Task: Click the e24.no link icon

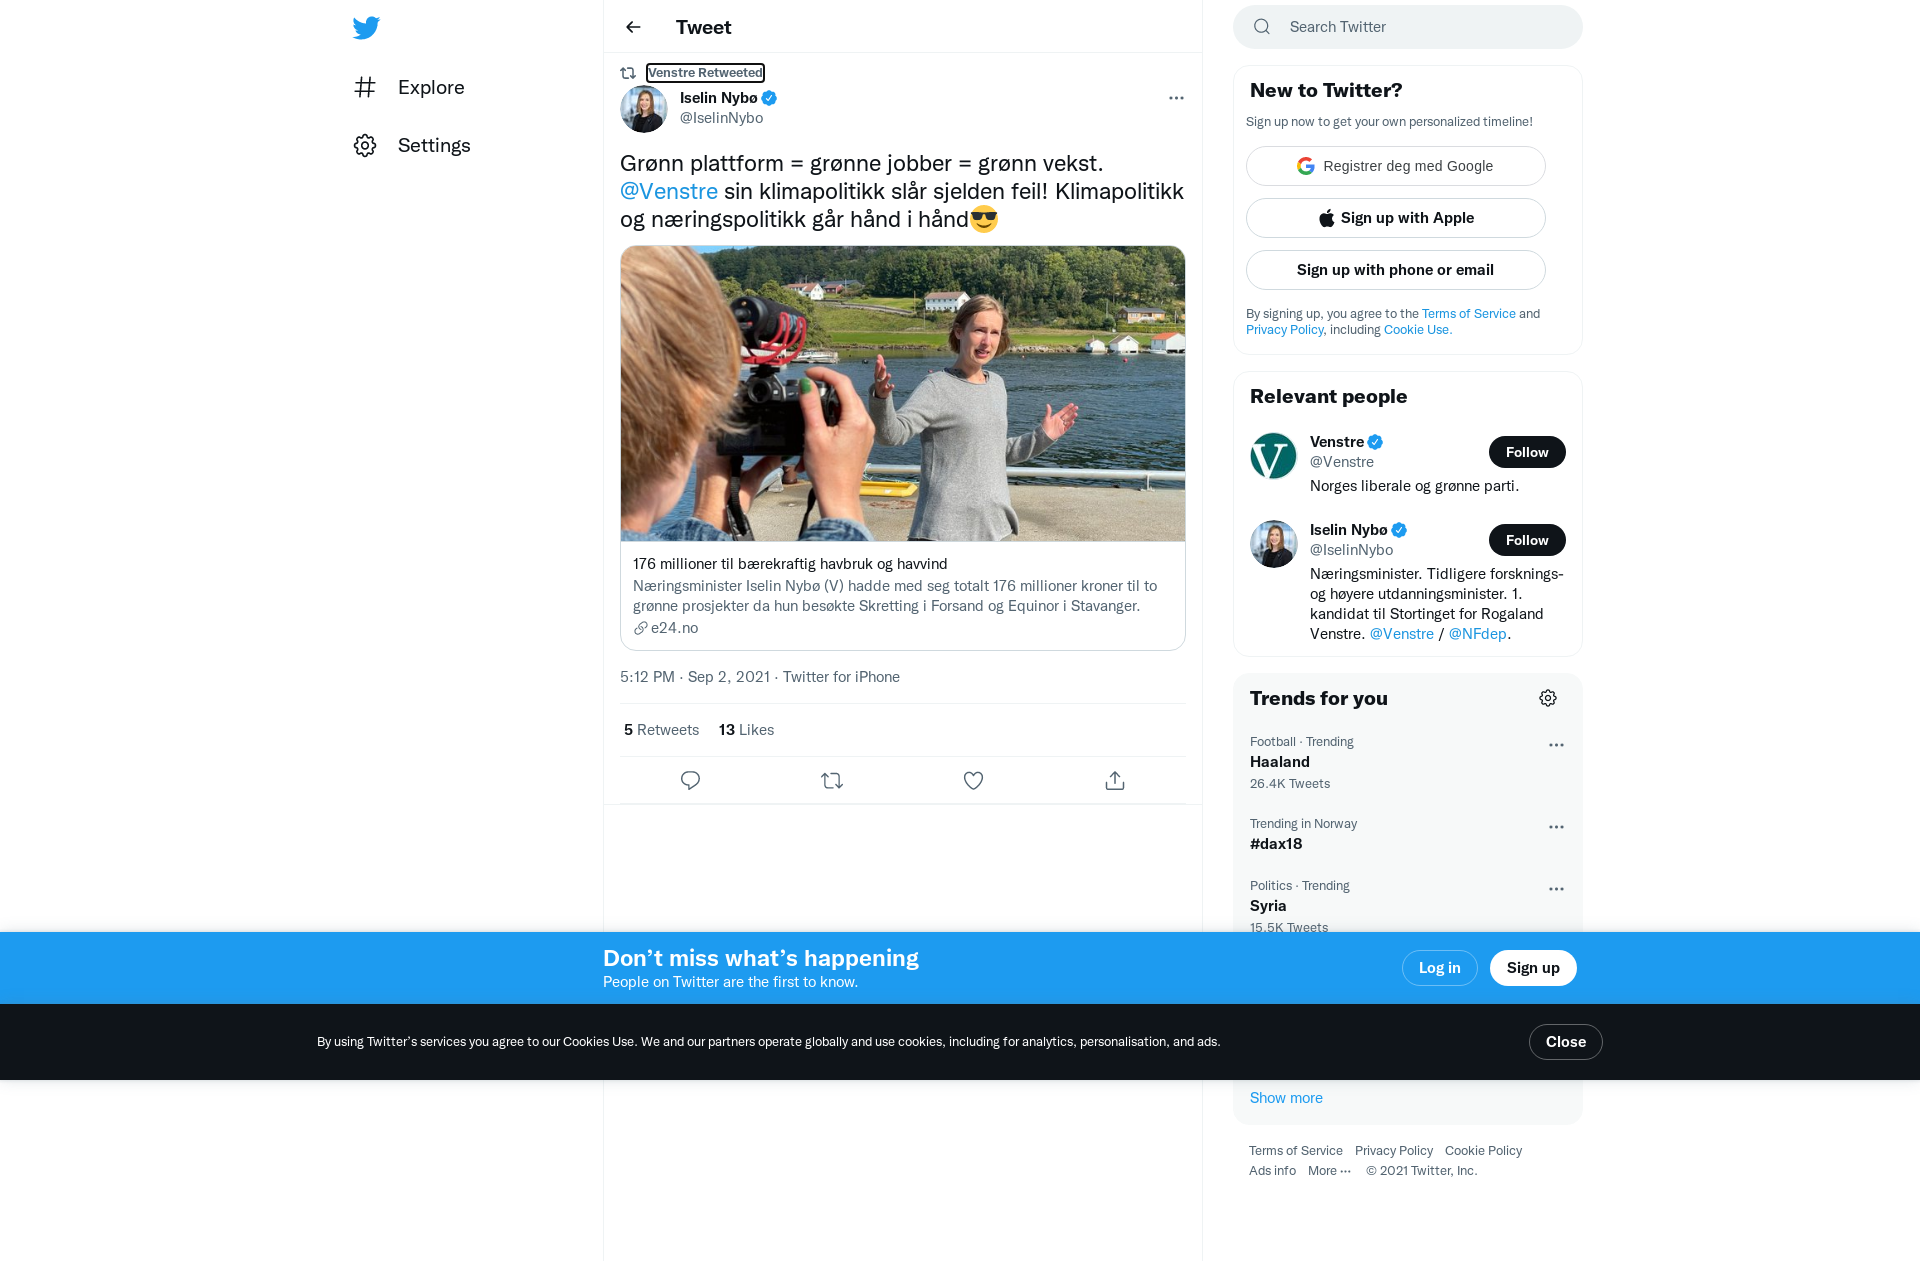Action: 641,628
